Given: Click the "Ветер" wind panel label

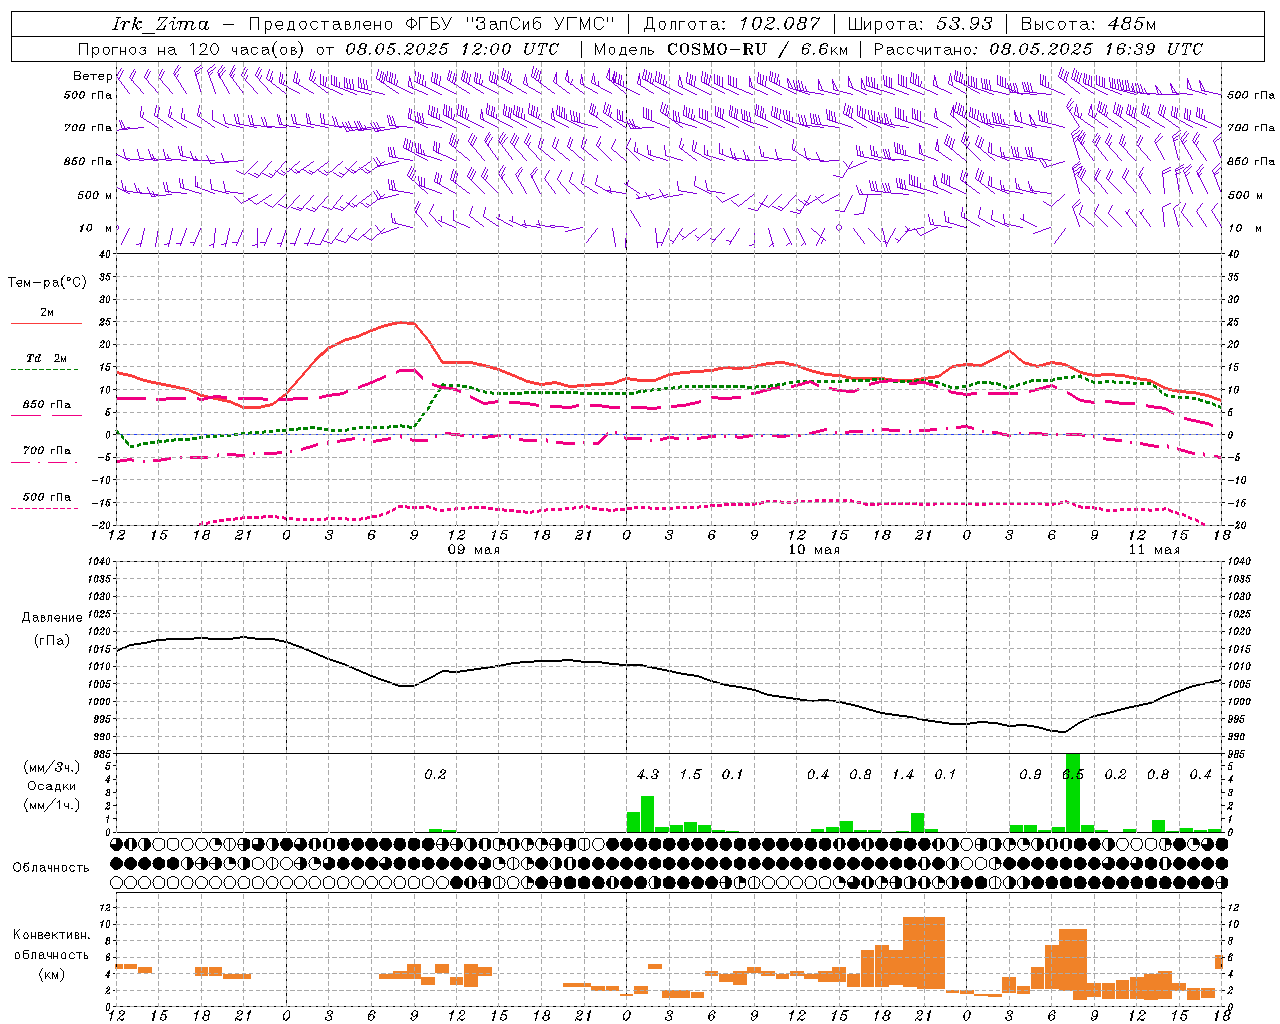Looking at the screenshot, I should pos(92,76).
